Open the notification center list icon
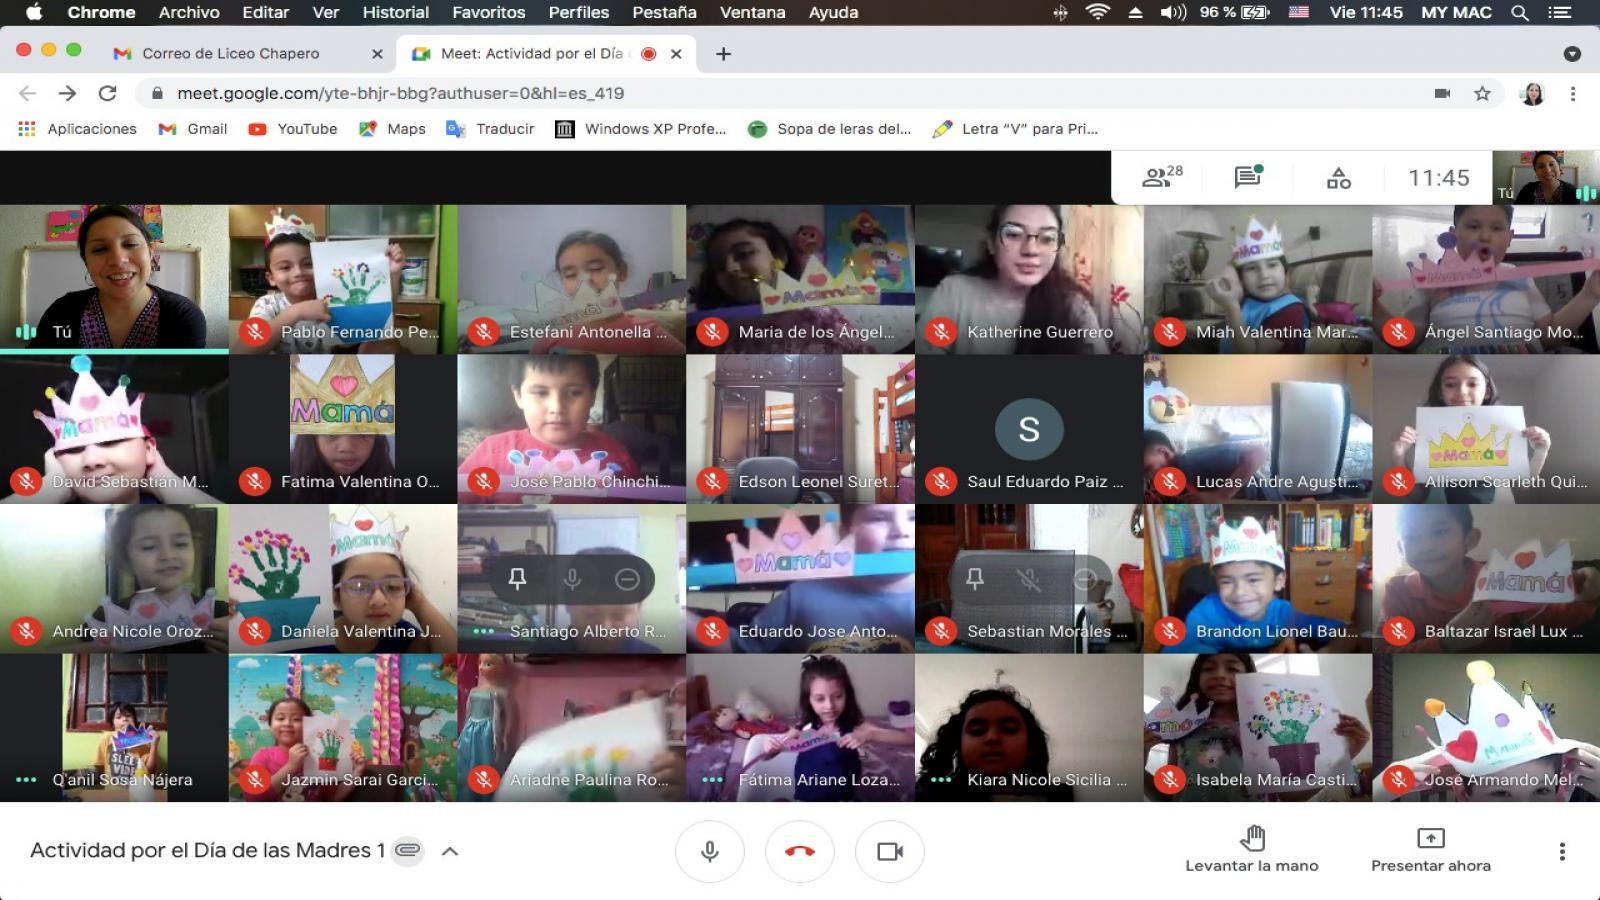1600x900 pixels. click(x=1559, y=12)
